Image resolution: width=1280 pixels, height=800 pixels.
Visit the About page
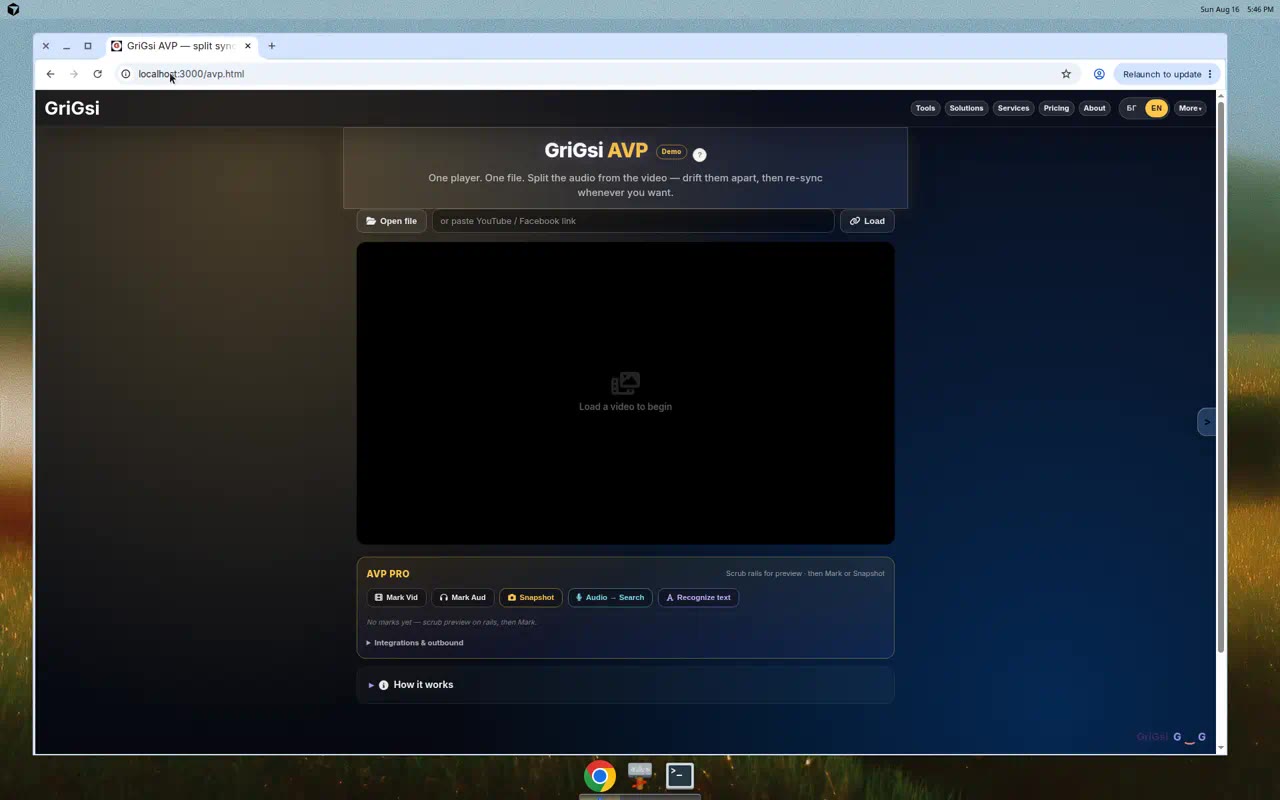coord(1095,108)
